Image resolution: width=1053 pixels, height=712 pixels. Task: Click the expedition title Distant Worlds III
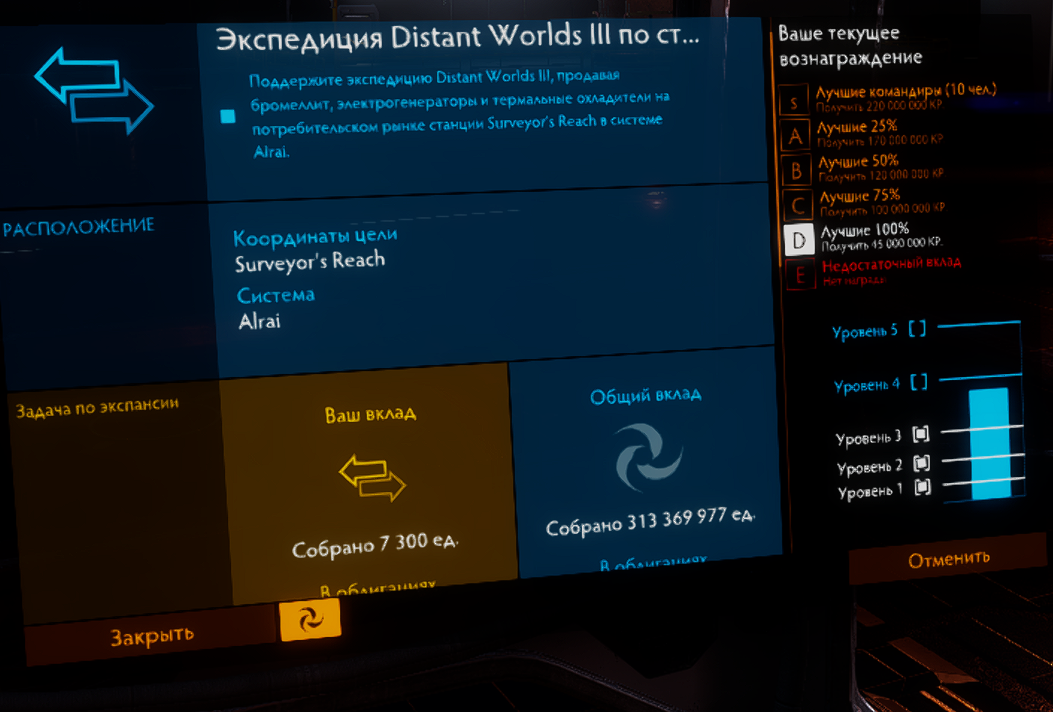pyautogui.click(x=458, y=36)
